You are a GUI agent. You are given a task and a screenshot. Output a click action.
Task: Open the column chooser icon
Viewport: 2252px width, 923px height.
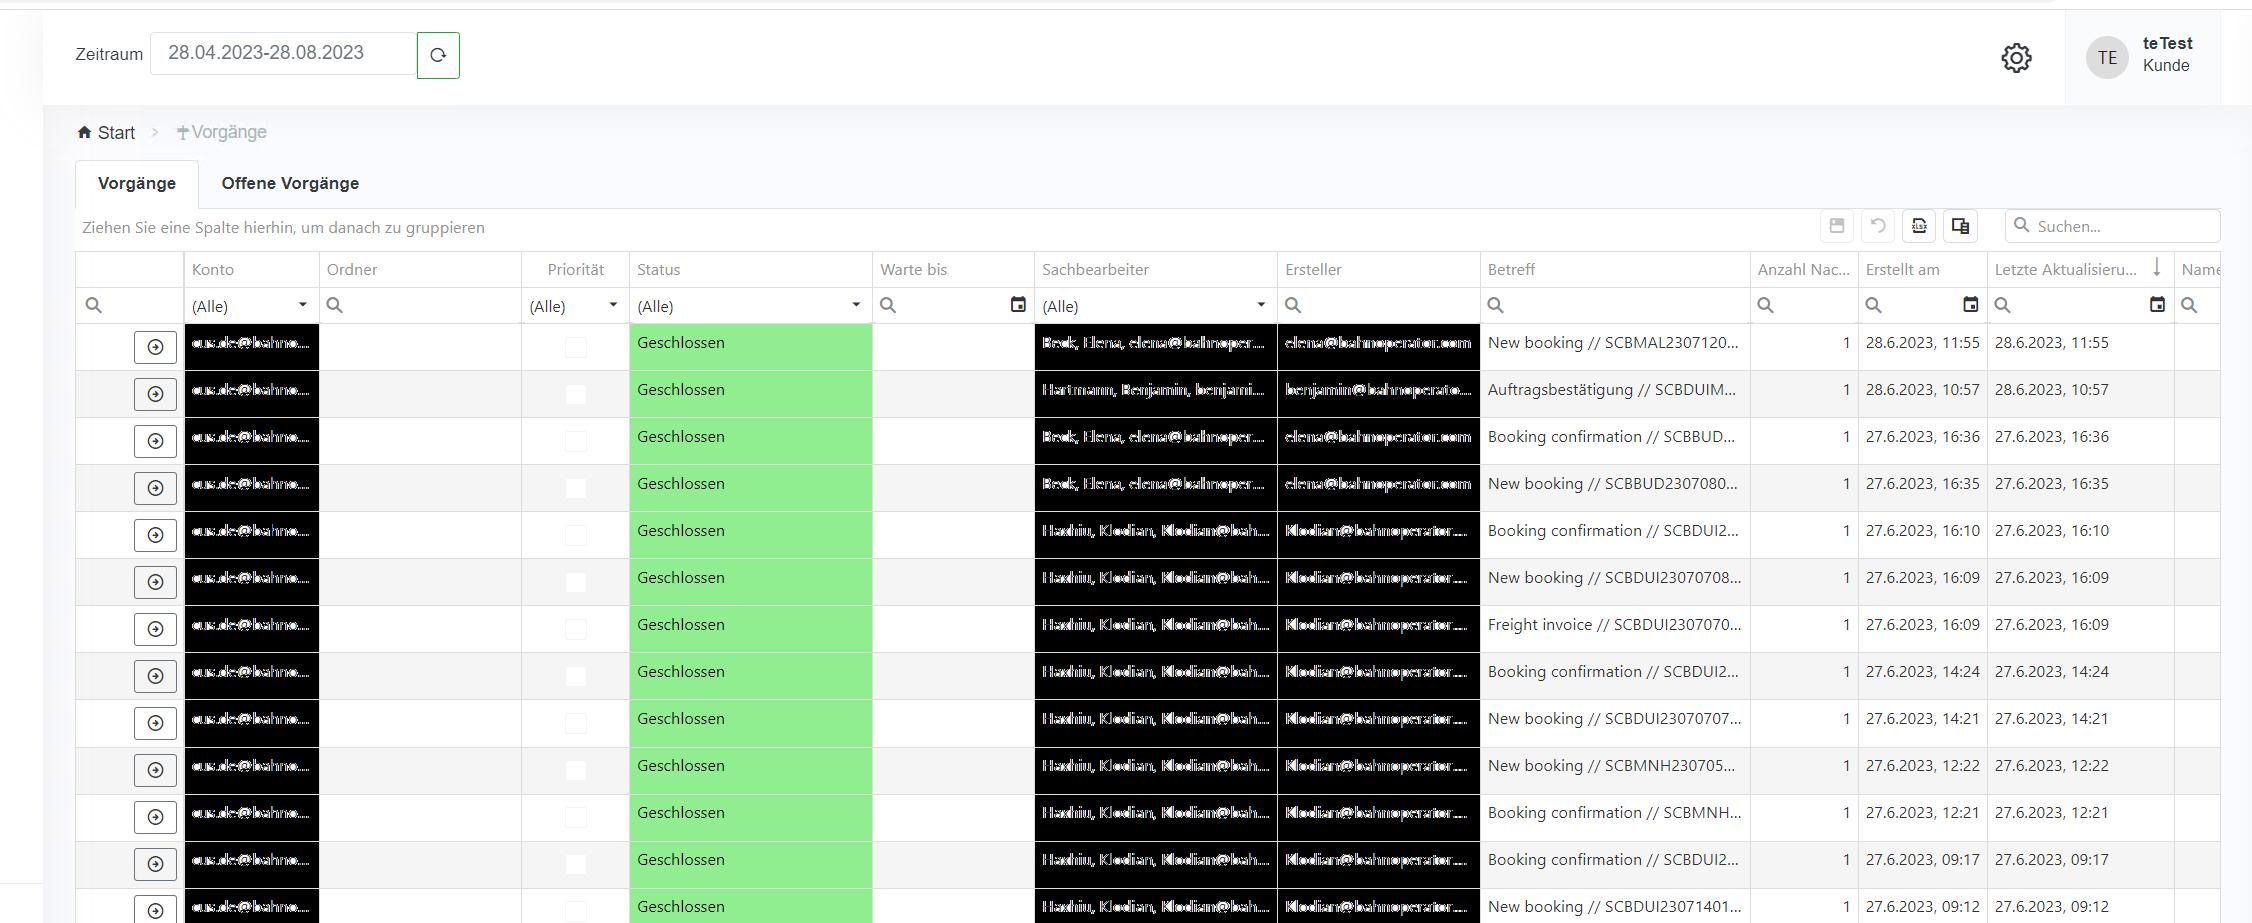point(1960,226)
